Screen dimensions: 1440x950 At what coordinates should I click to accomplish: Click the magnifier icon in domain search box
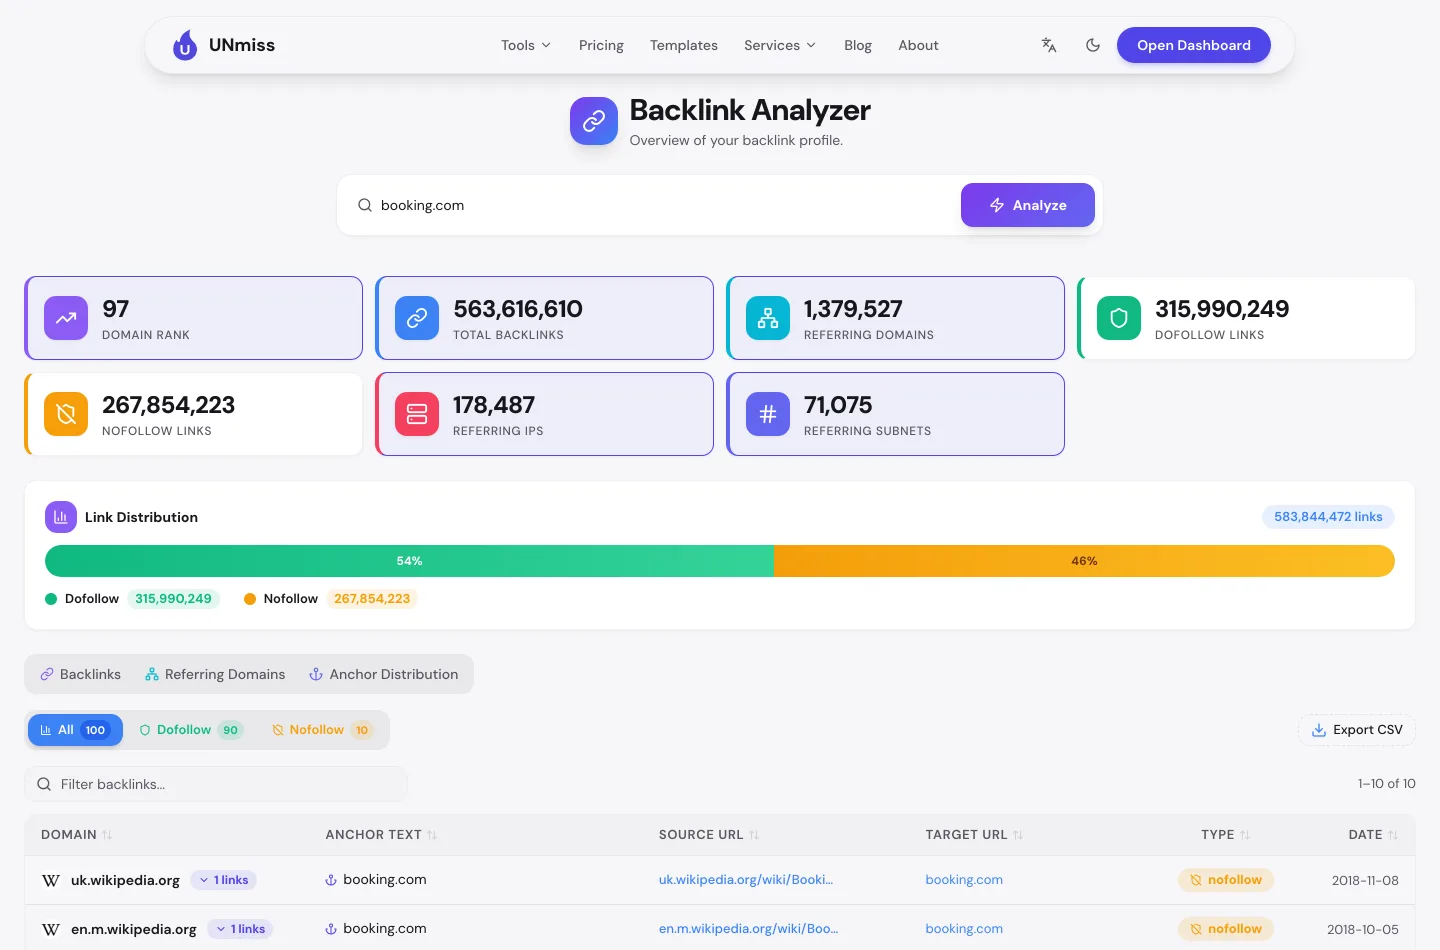point(365,205)
